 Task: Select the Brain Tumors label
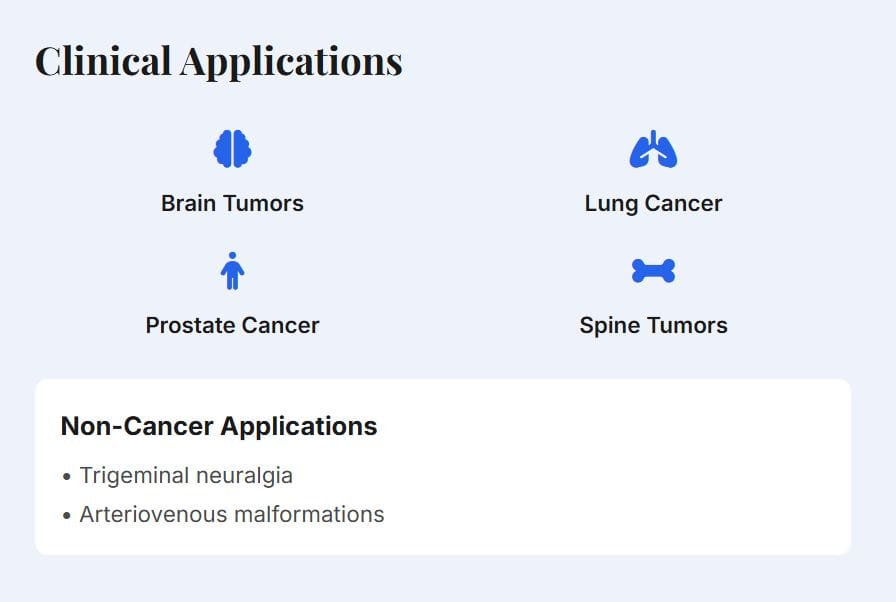(x=232, y=204)
